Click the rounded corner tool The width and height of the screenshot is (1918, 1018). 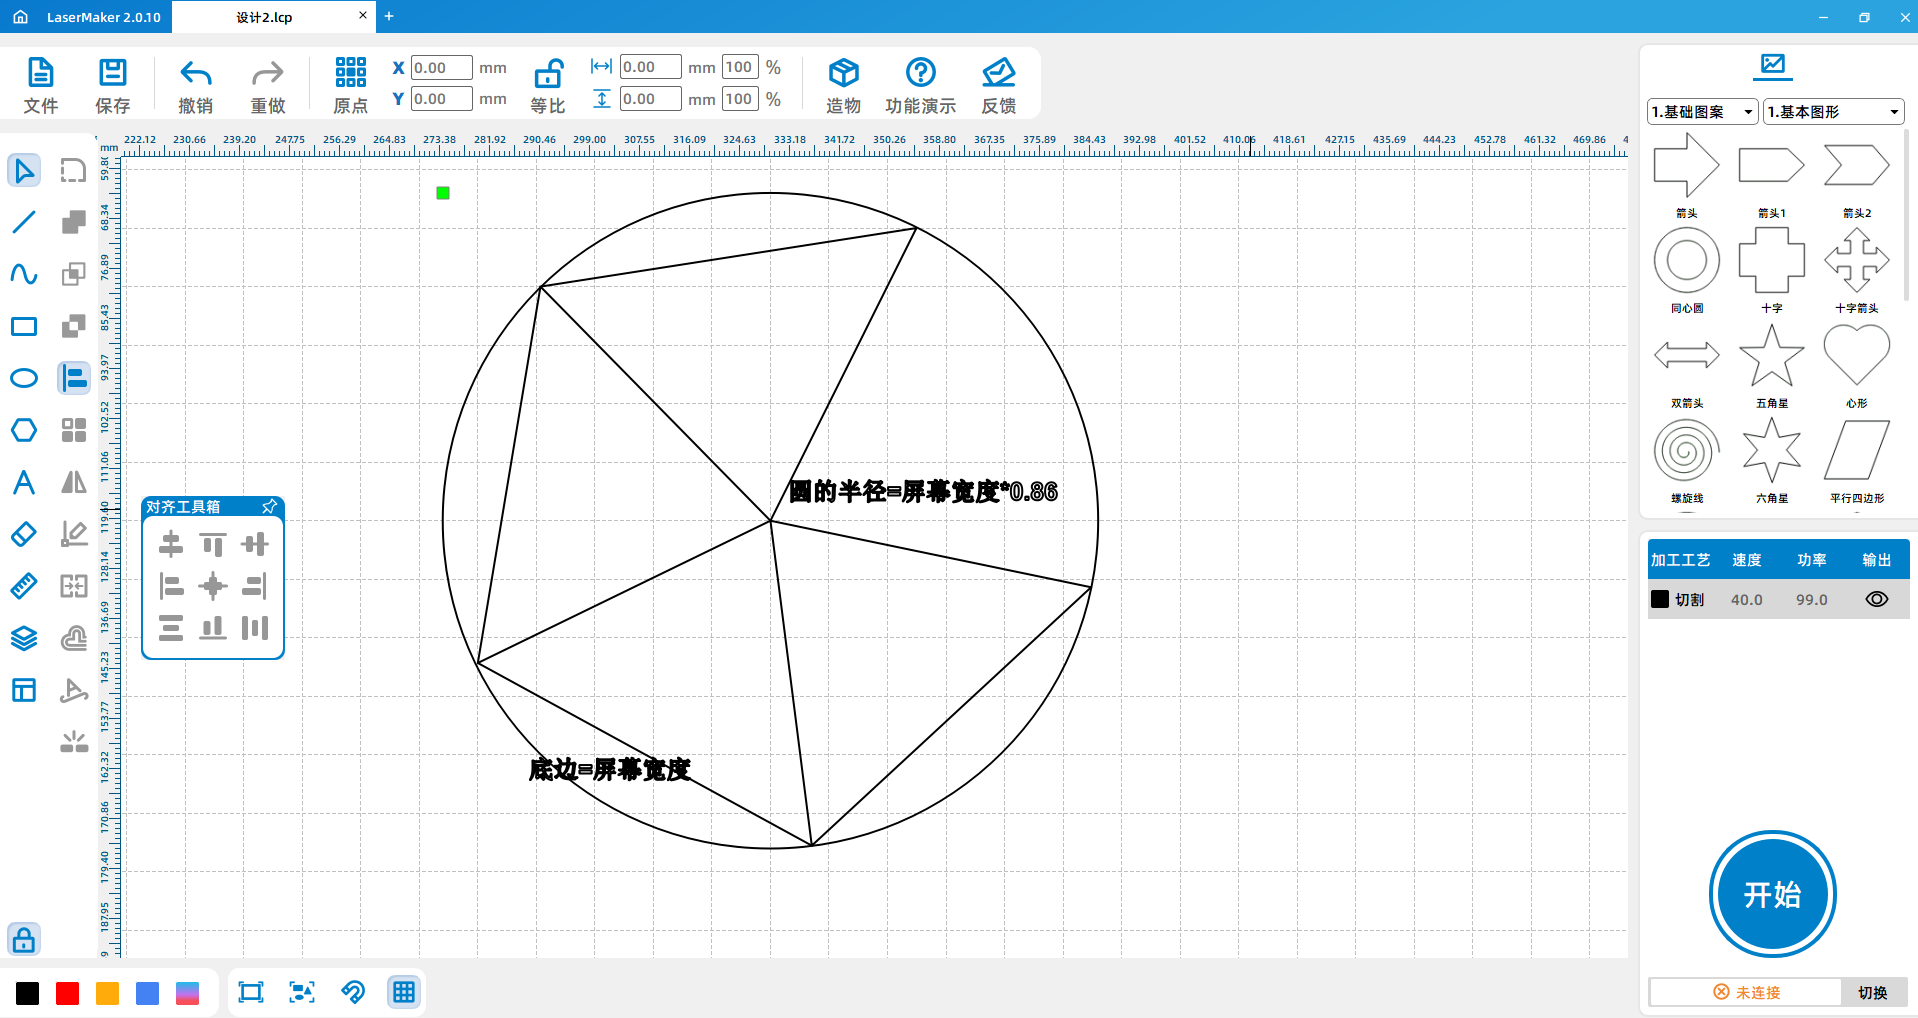tap(74, 170)
